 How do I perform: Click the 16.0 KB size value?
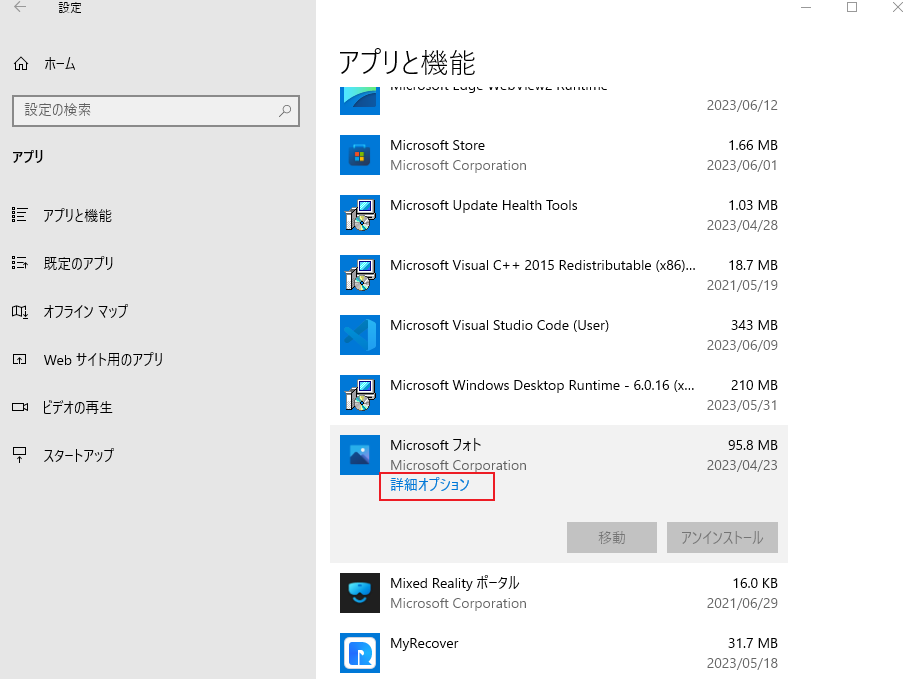tap(755, 583)
